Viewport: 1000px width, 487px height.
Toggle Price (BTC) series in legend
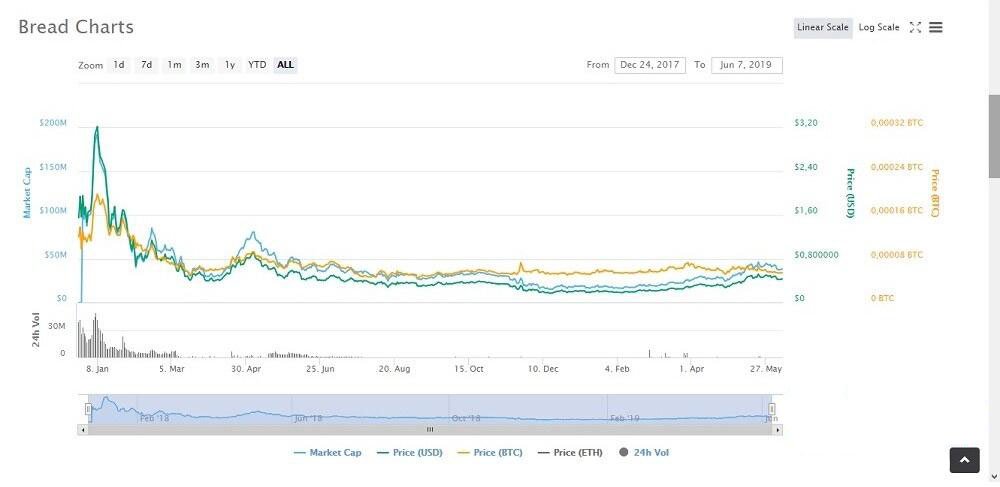tap(490, 453)
